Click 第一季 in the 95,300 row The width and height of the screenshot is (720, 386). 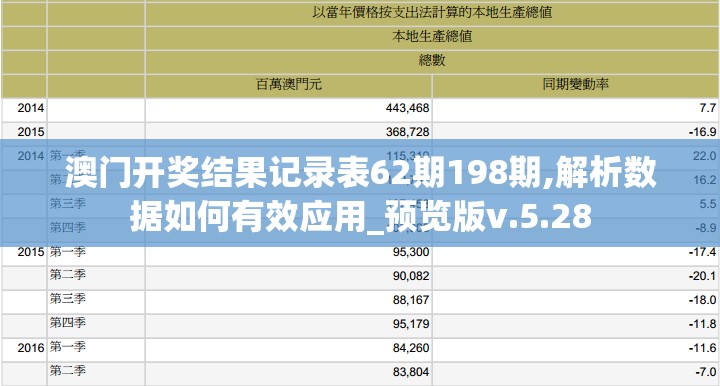tap(68, 252)
